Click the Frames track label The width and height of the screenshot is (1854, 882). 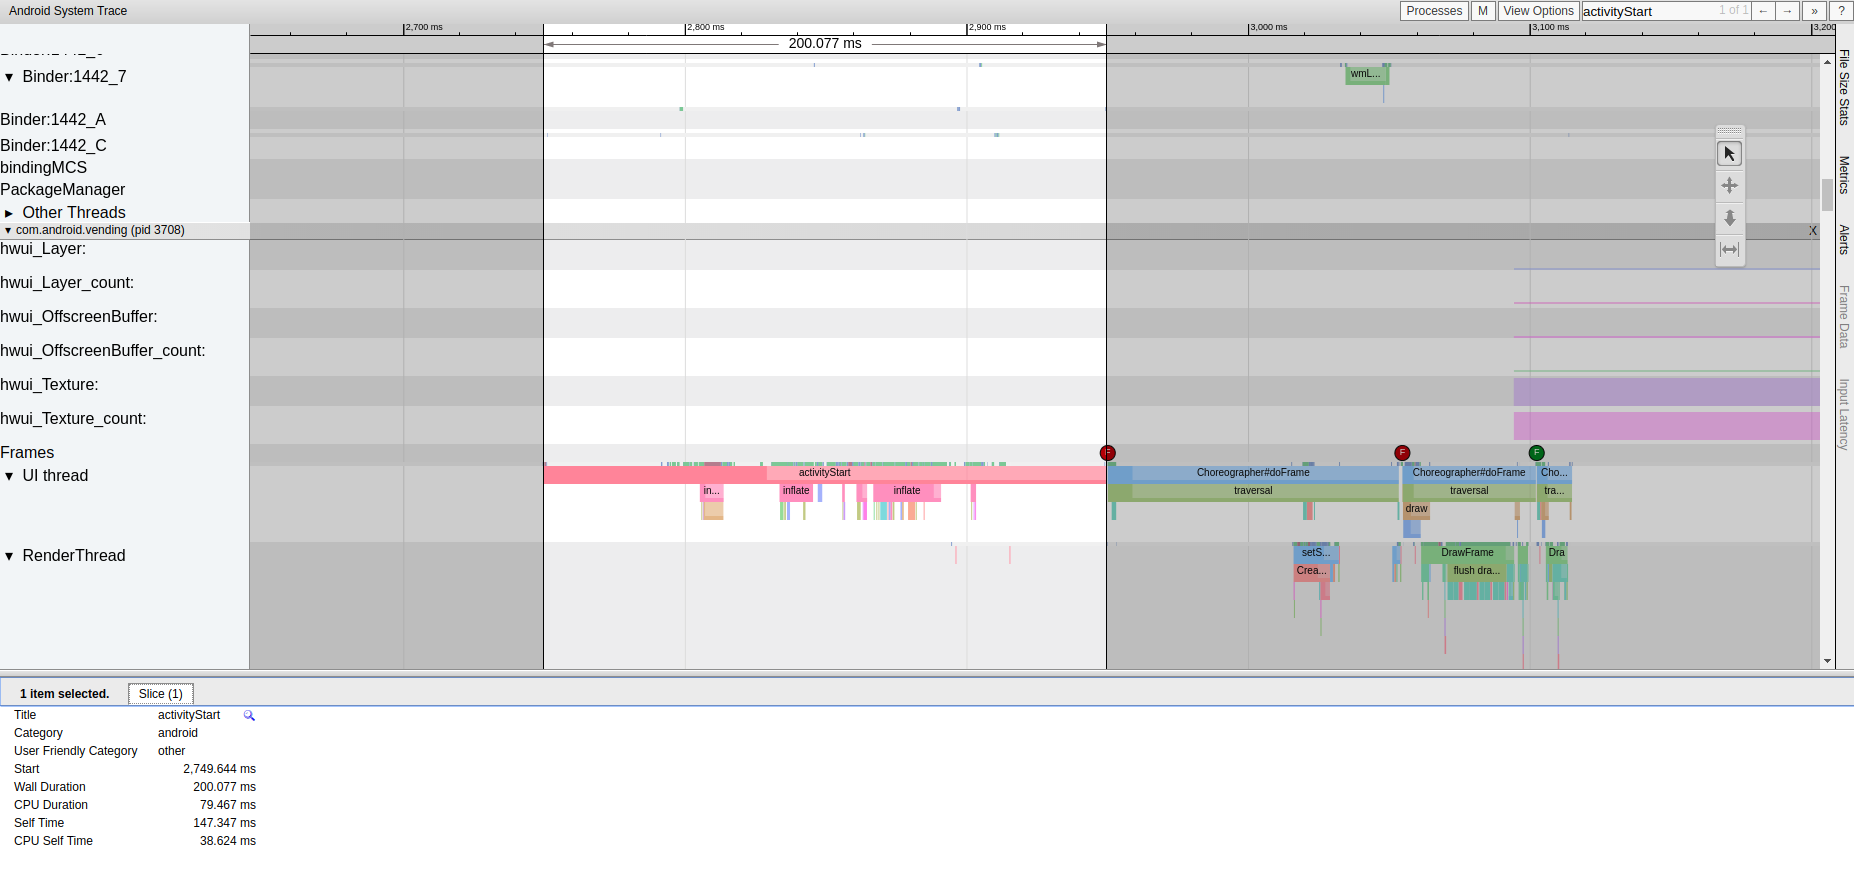[x=27, y=453]
